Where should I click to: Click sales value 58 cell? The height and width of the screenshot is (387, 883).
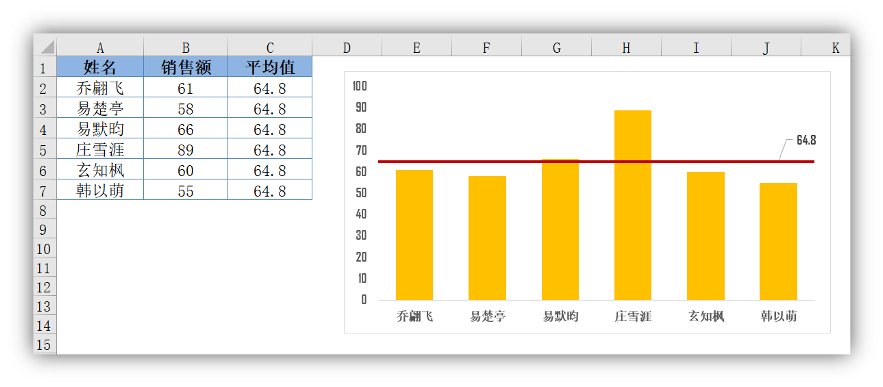[x=186, y=108]
